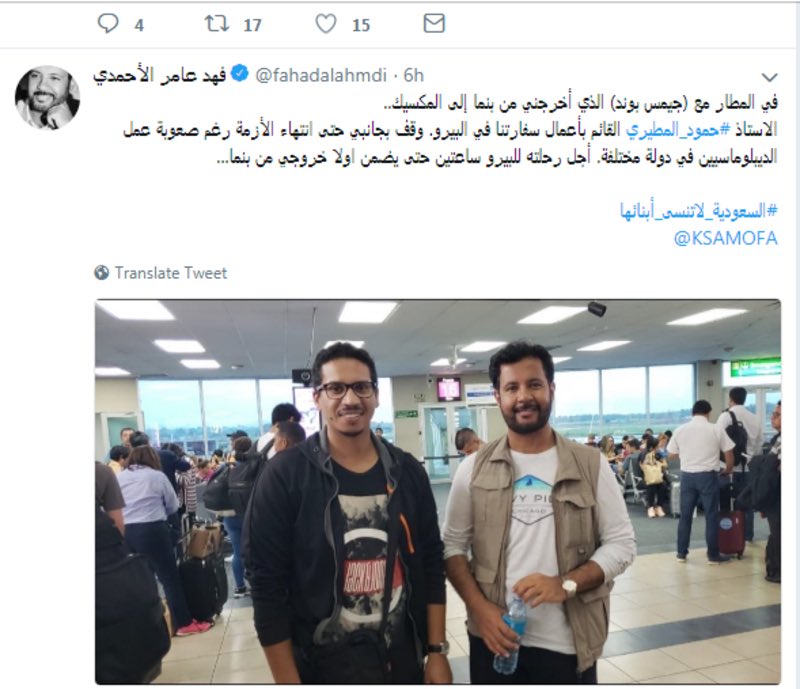Open the tweet options chevron menu
Viewport: 800px width, 689px height.
click(x=769, y=77)
